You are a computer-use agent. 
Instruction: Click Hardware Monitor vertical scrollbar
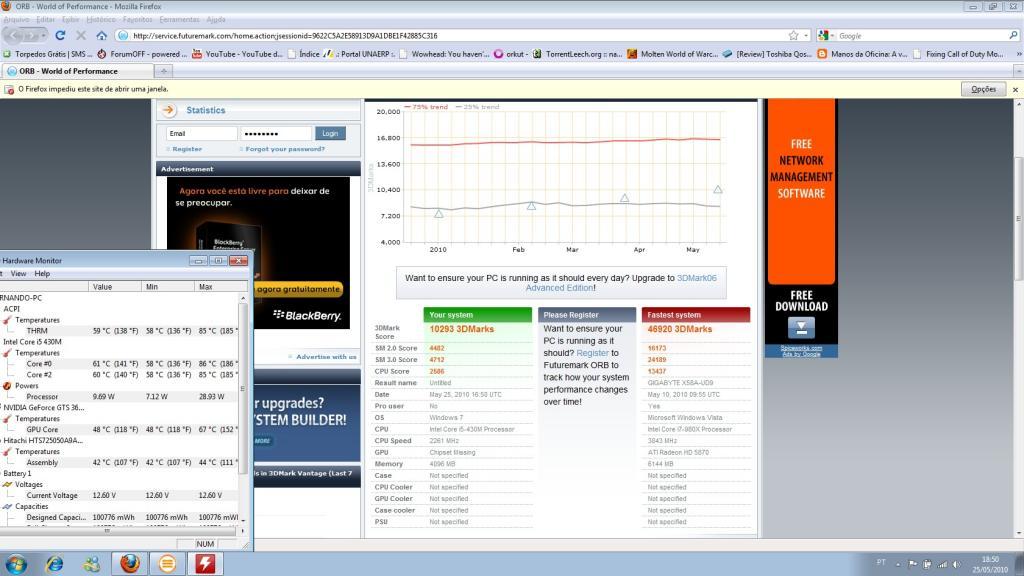pyautogui.click(x=243, y=408)
